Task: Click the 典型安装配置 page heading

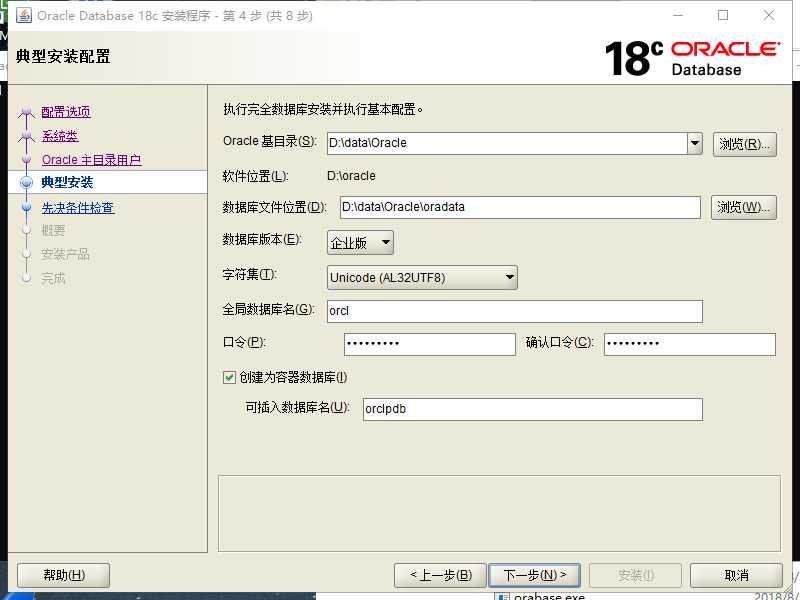Action: (x=63, y=56)
